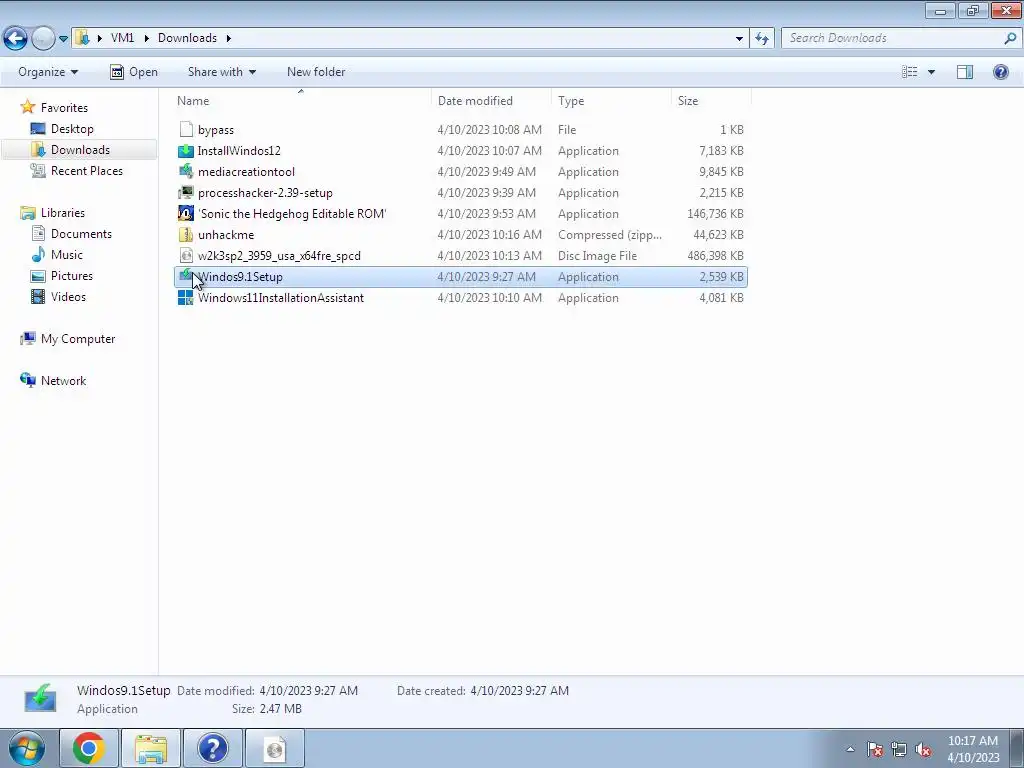Open the Pictures library
Image resolution: width=1024 pixels, height=768 pixels.
tap(72, 276)
